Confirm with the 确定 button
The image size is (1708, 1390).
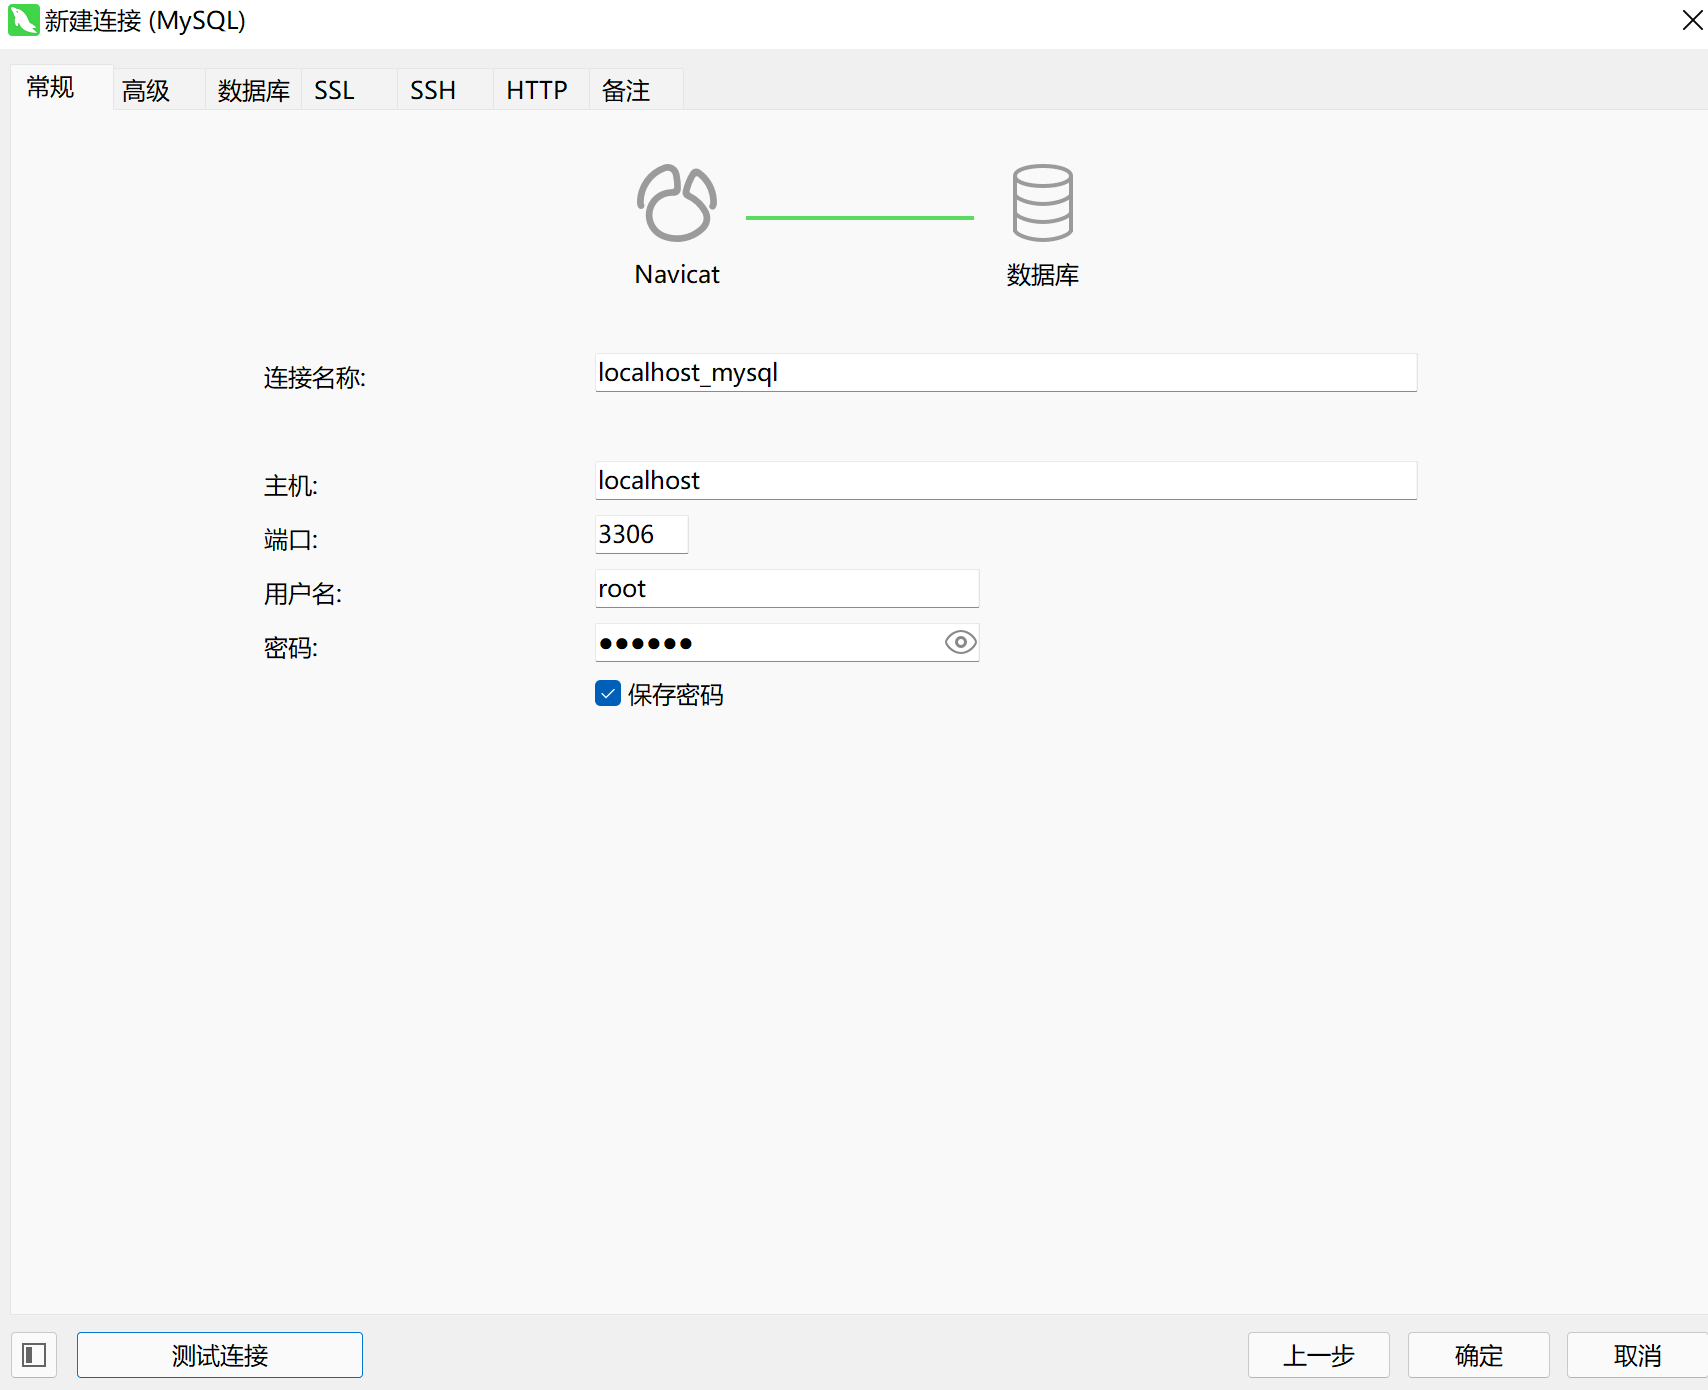1479,1355
